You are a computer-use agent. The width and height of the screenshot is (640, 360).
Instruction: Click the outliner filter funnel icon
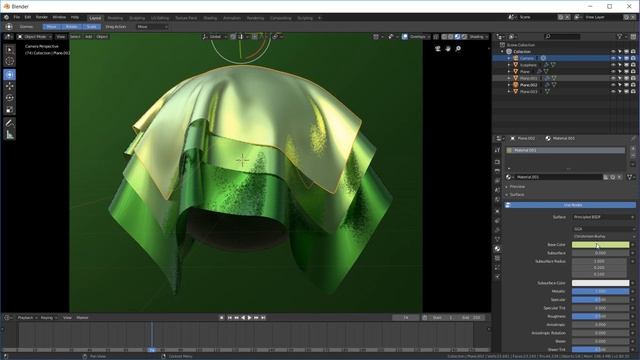pyautogui.click(x=620, y=37)
